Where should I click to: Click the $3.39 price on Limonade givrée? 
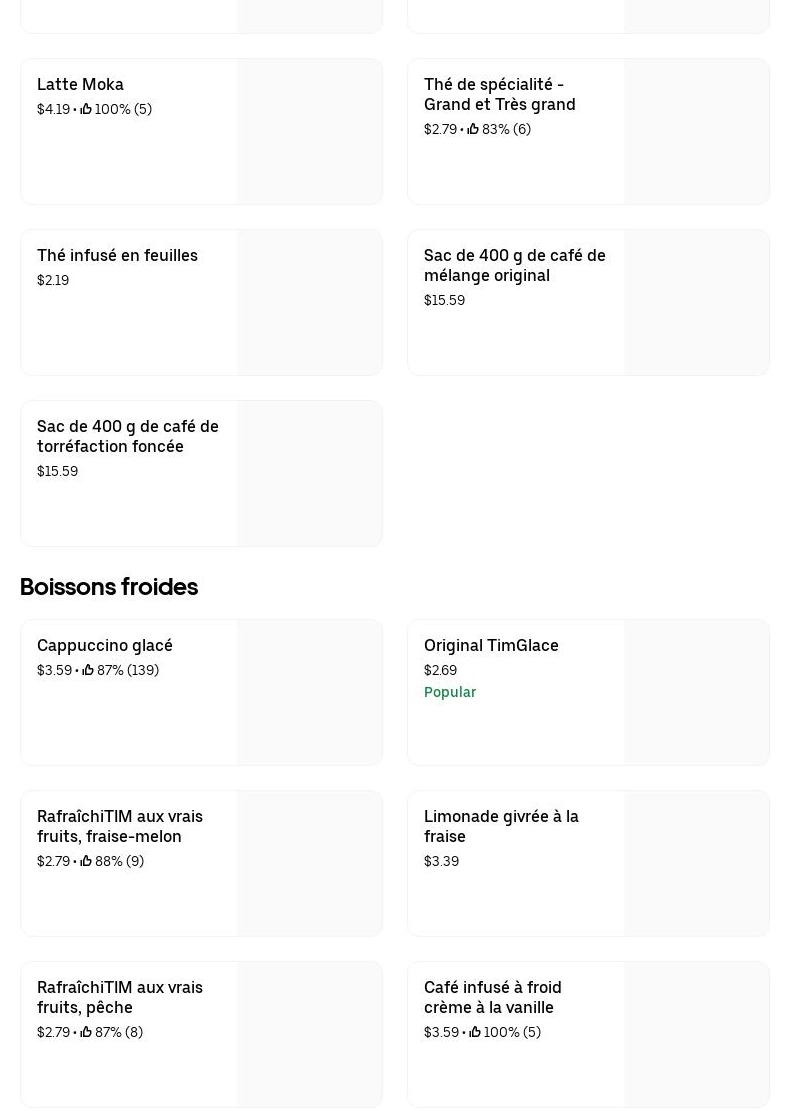[x=441, y=861]
